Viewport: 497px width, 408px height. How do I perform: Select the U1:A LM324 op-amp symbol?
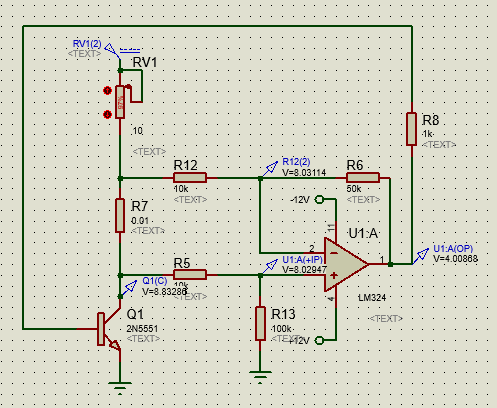click(346, 265)
